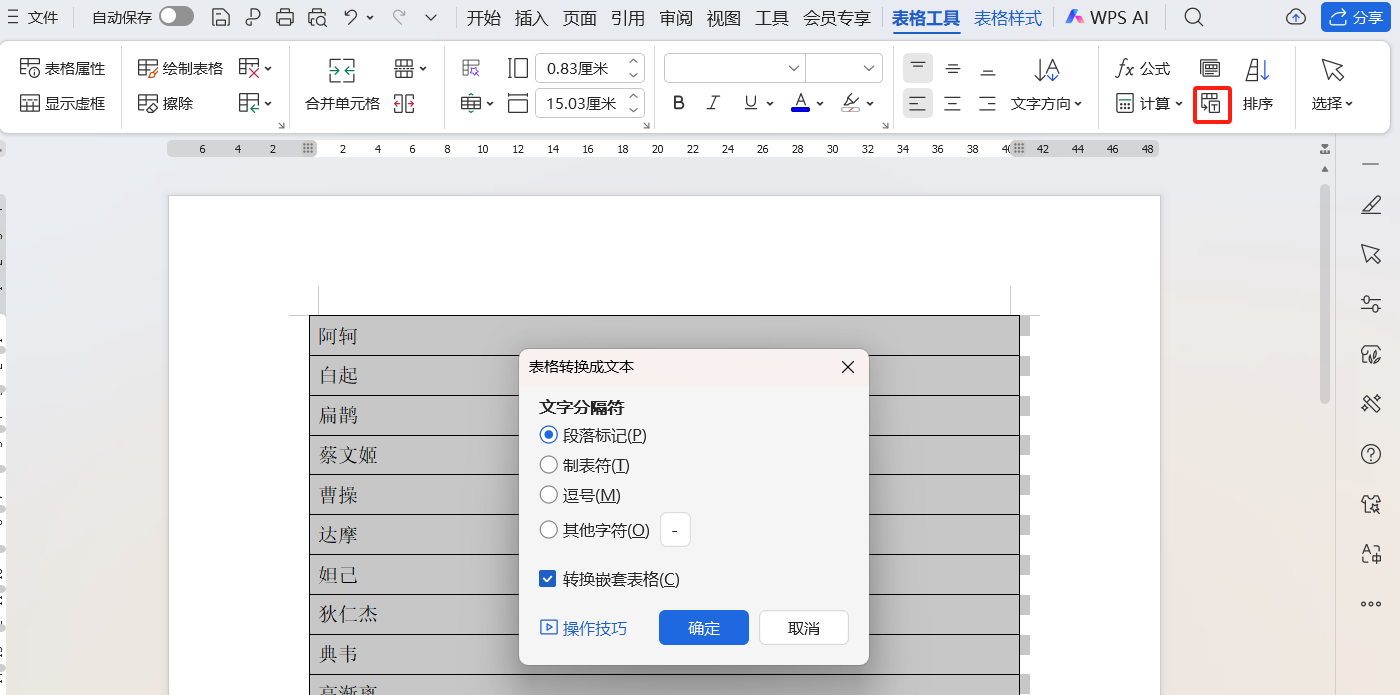
Task: Switch to the 表格样式 ribbon tab
Action: [x=1007, y=17]
